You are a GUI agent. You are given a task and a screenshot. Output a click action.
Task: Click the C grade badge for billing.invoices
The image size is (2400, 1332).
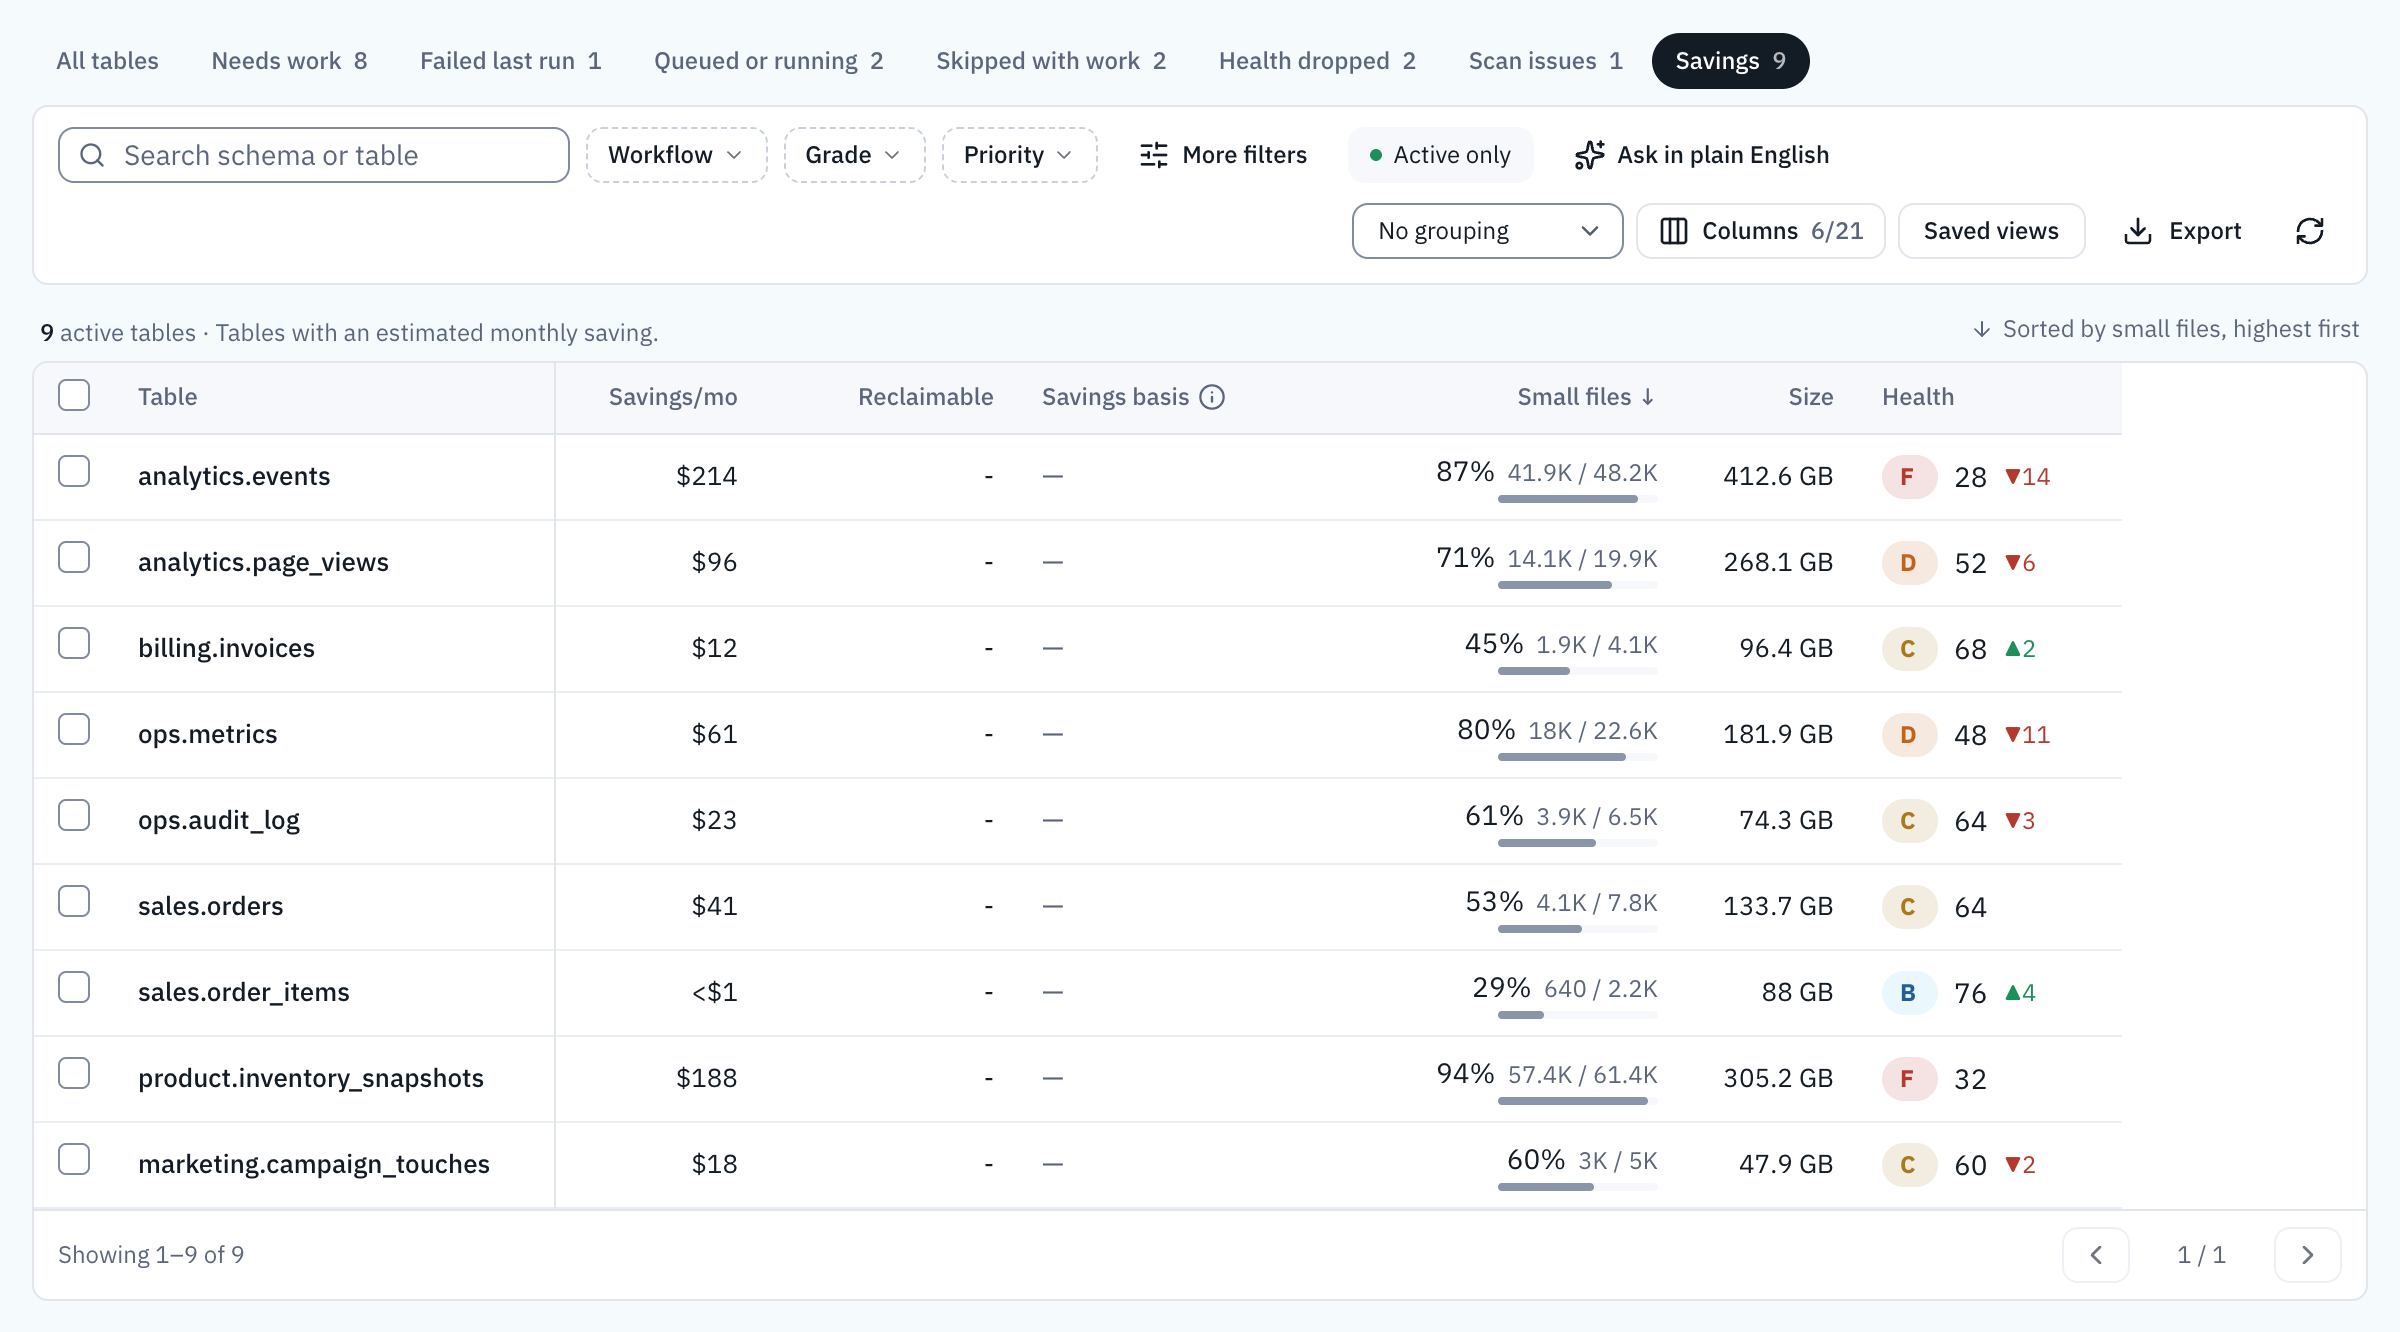[1908, 649]
